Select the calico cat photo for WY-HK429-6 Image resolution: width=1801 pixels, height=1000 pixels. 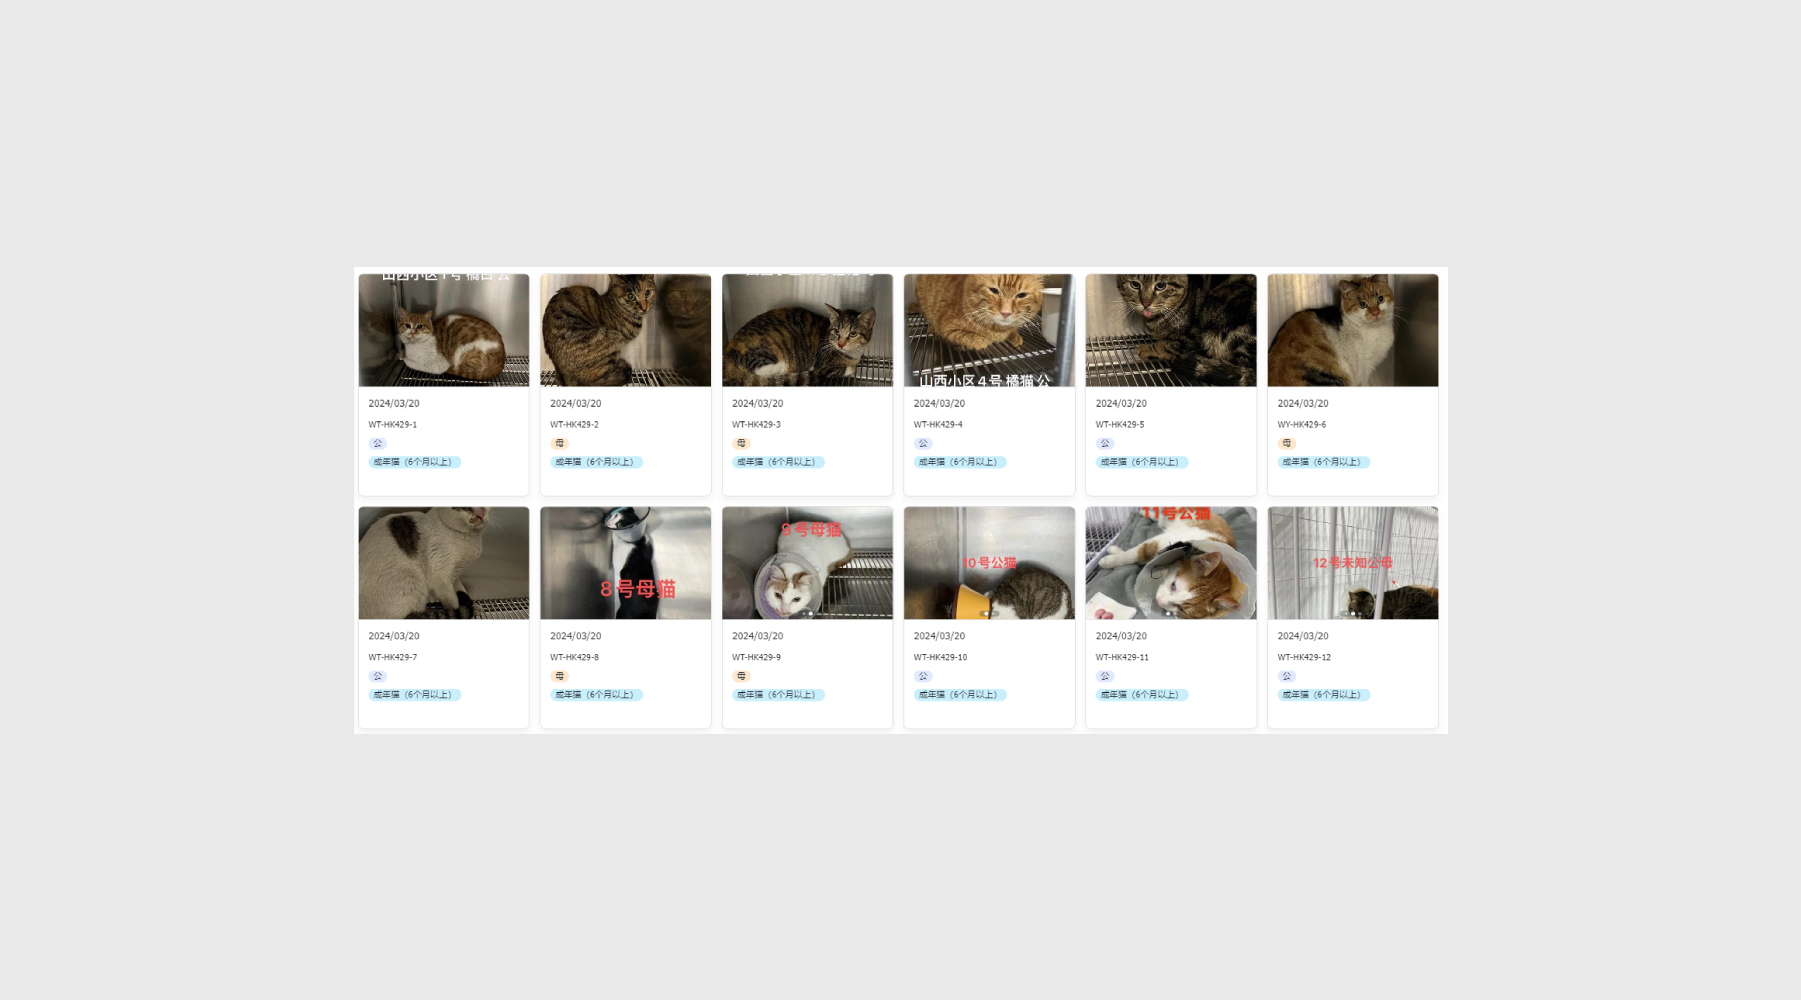coord(1352,330)
